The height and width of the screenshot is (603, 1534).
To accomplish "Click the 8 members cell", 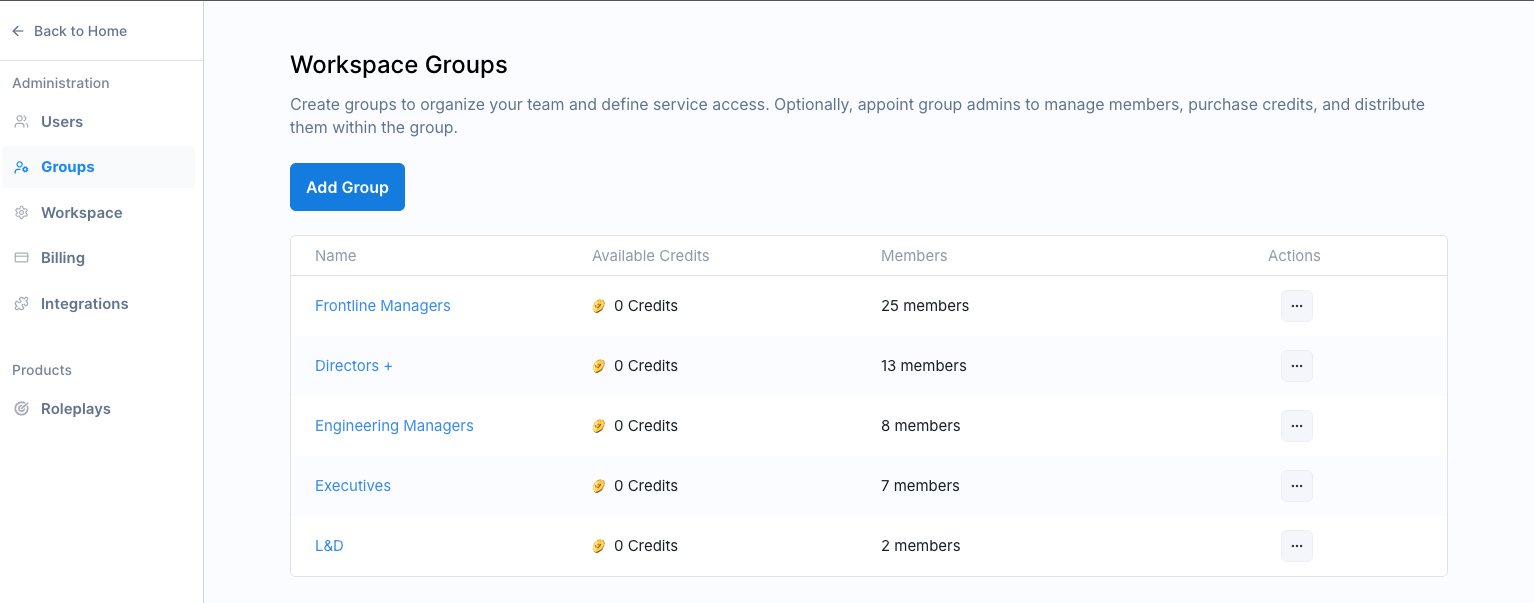I will coord(921,426).
